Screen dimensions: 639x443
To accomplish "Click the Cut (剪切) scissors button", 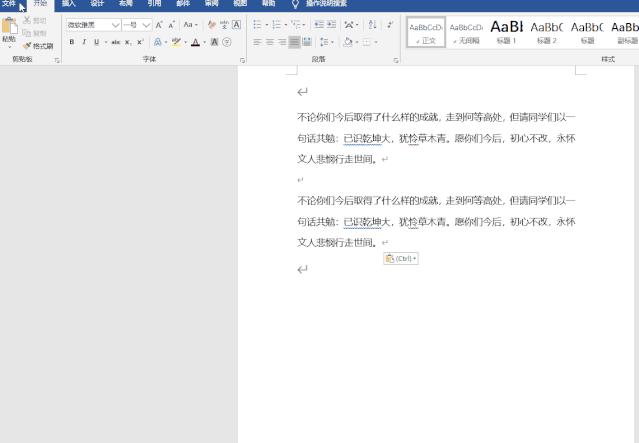I will 35,20.
